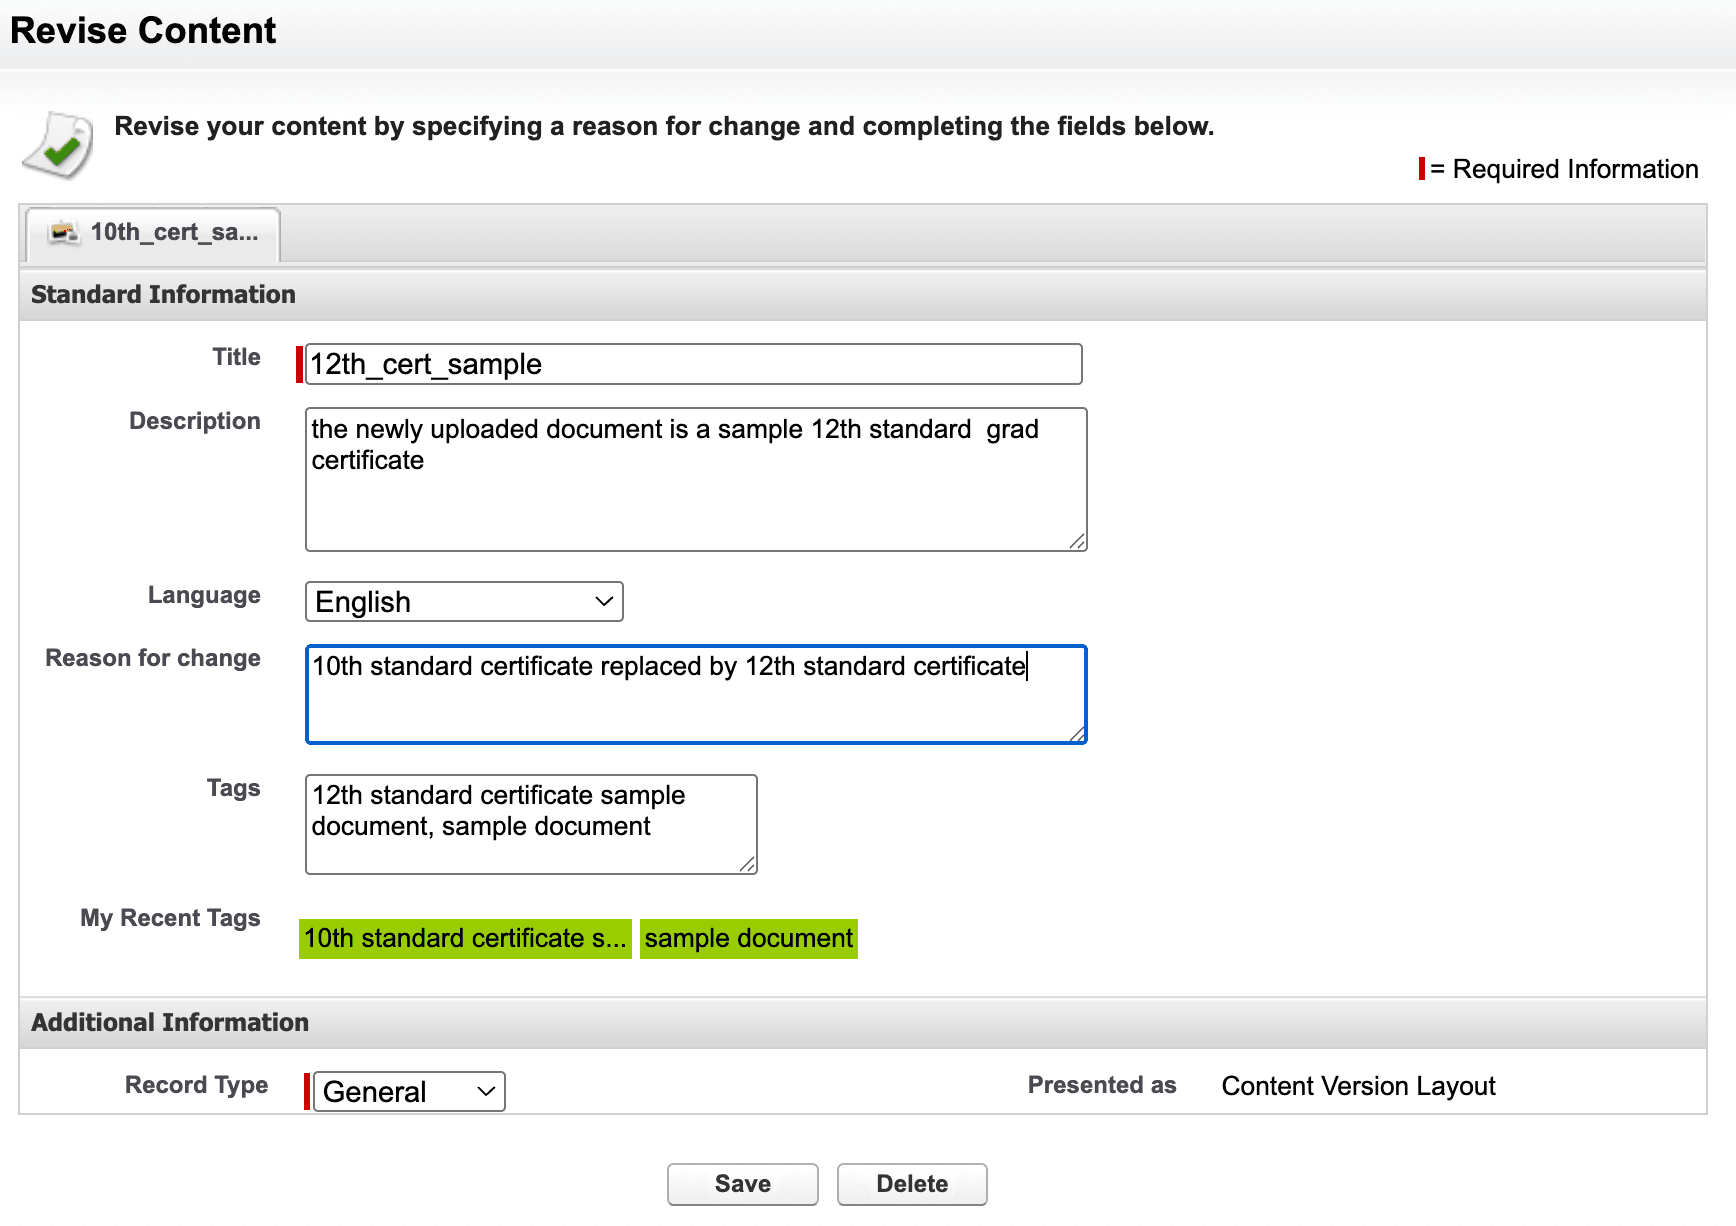Click the Language dropdown chevron arrow
Screen dimensions: 1736x1226
[x=602, y=601]
